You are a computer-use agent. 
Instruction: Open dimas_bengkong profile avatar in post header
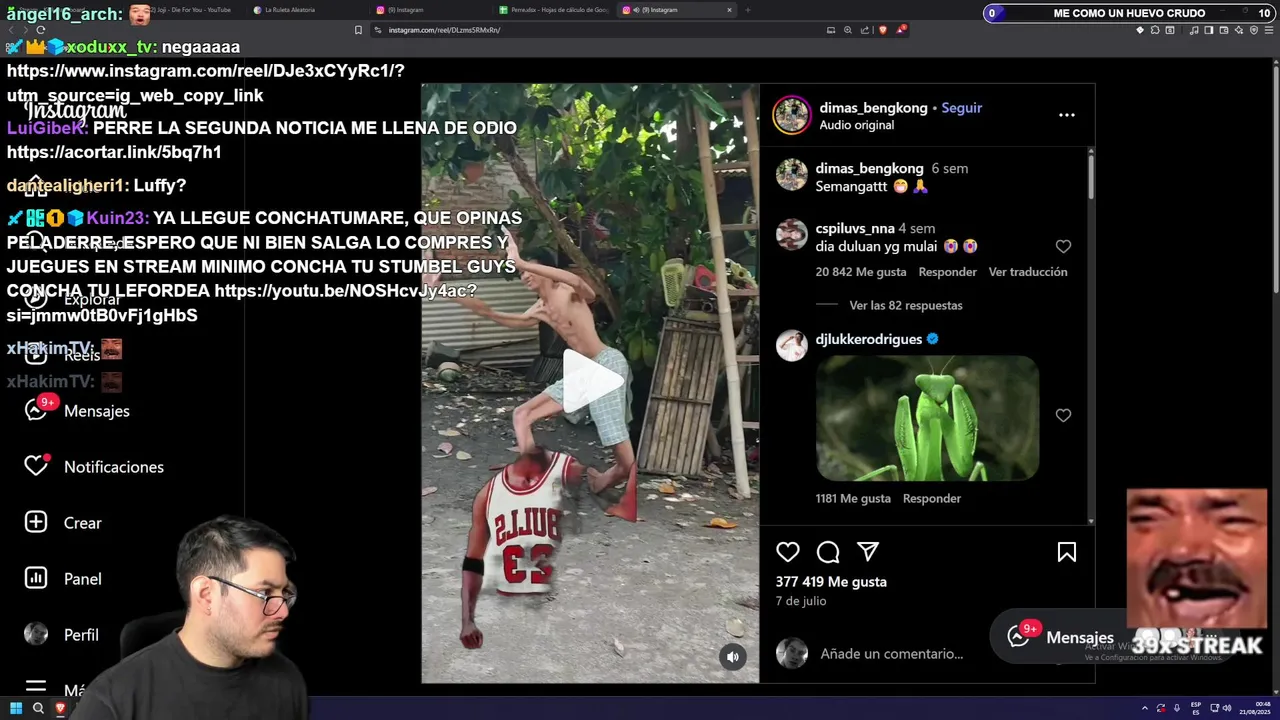(791, 115)
